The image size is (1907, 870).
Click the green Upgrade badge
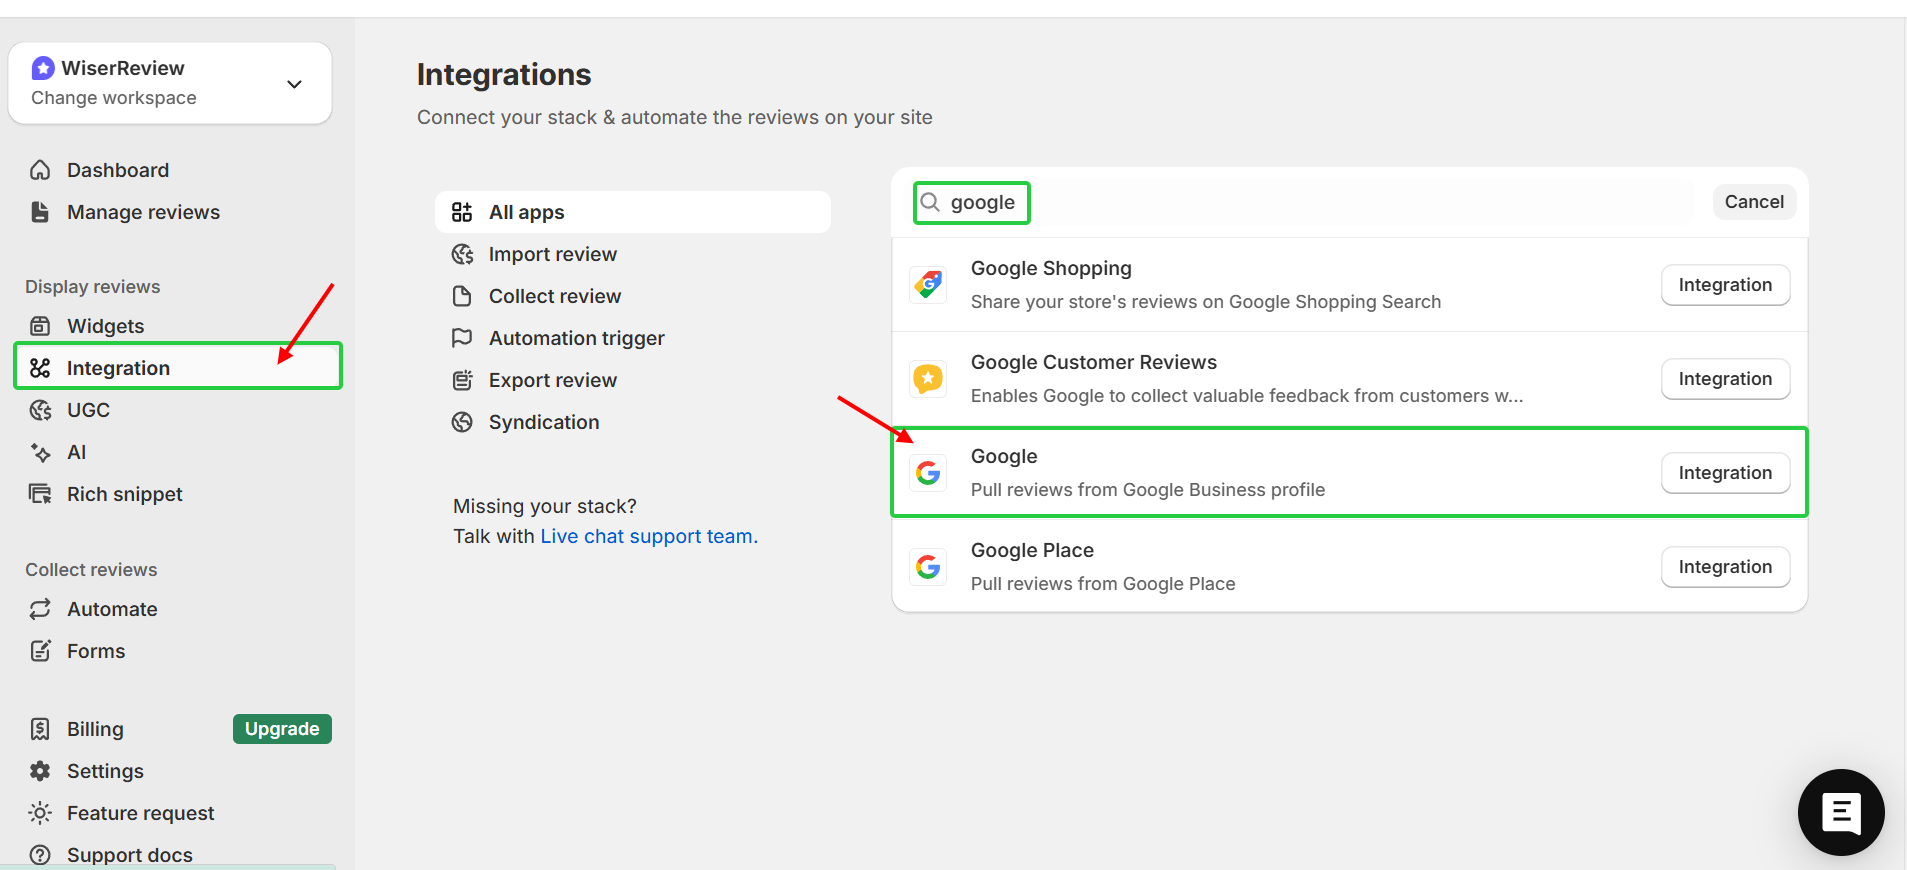click(x=282, y=729)
